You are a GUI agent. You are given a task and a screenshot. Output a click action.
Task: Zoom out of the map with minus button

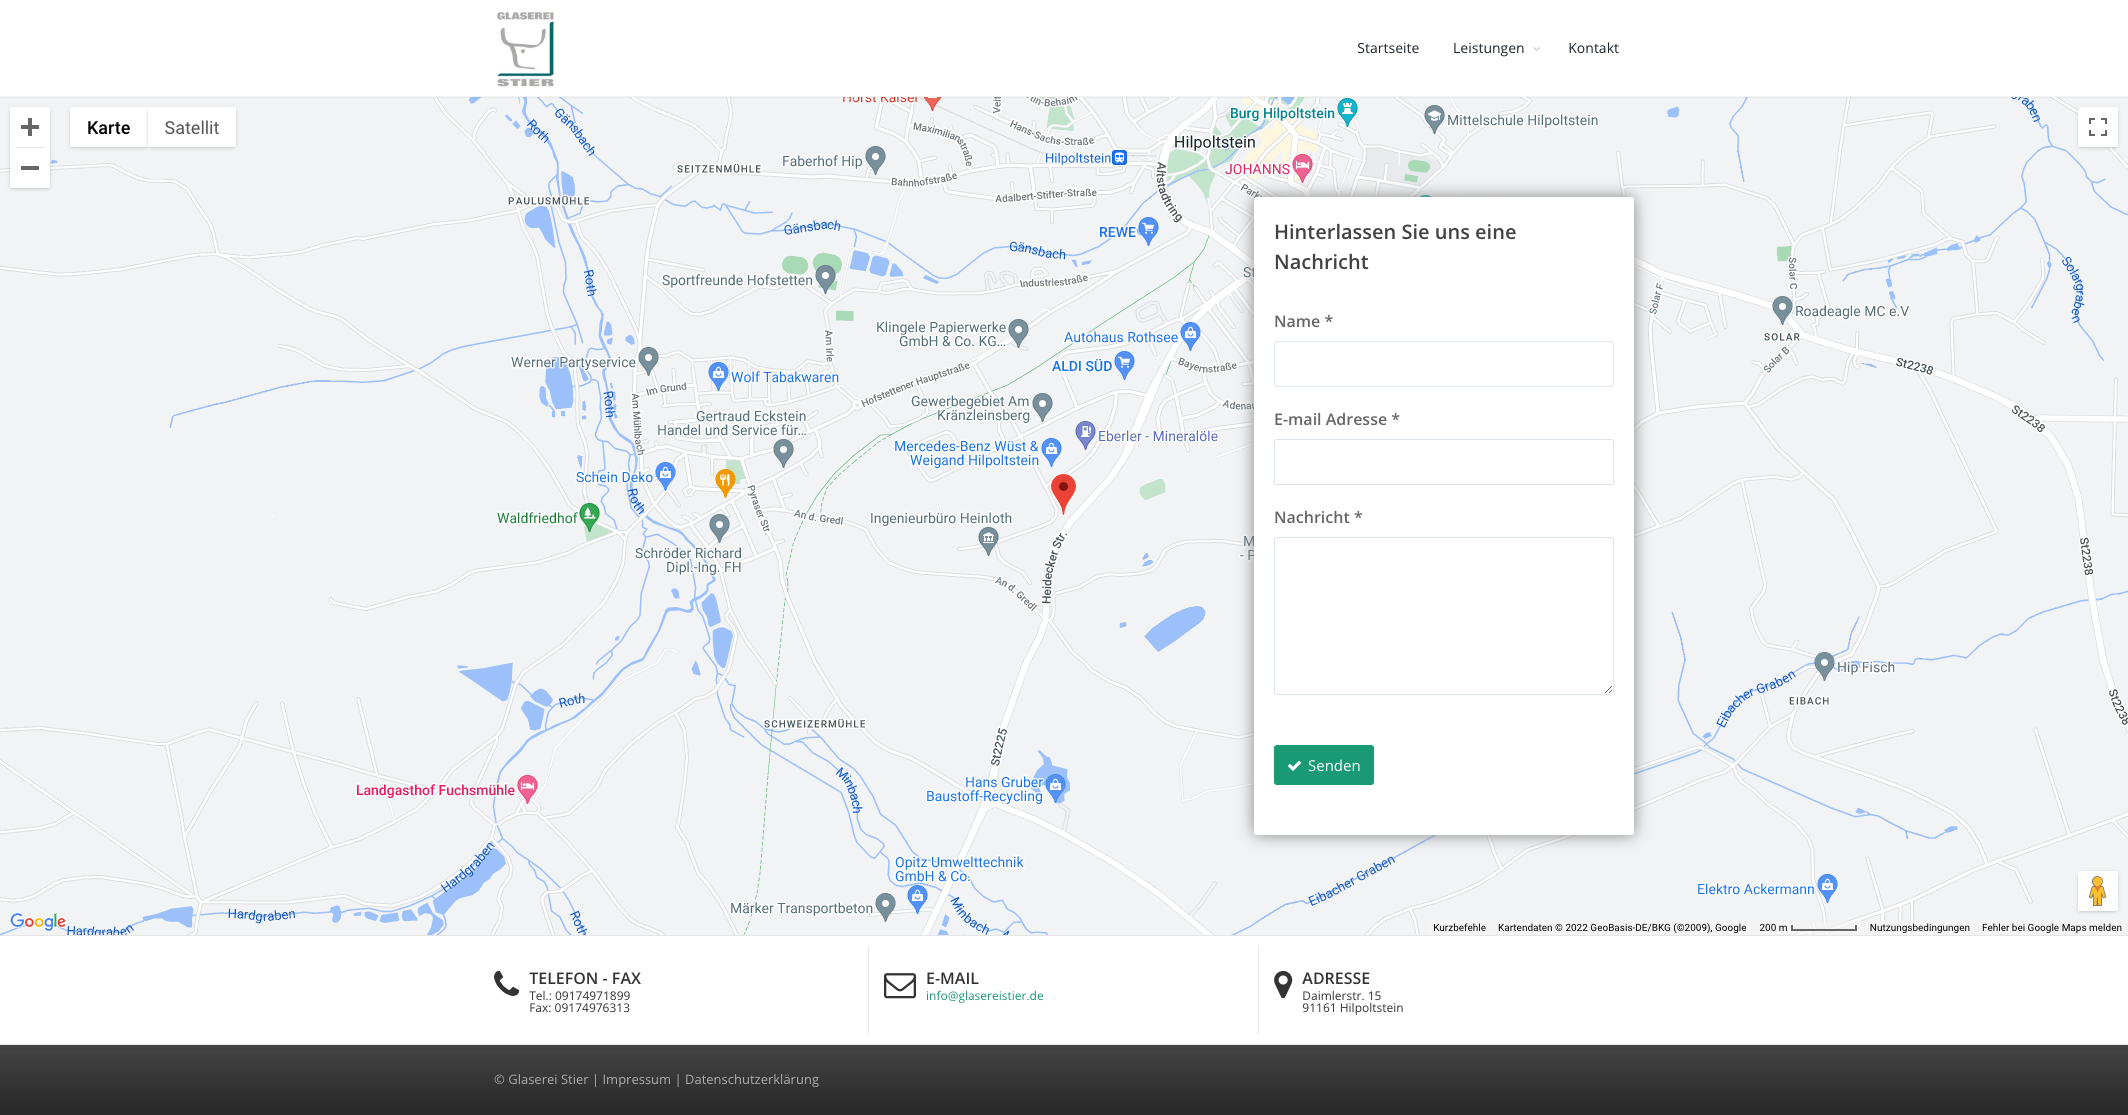pos(30,168)
